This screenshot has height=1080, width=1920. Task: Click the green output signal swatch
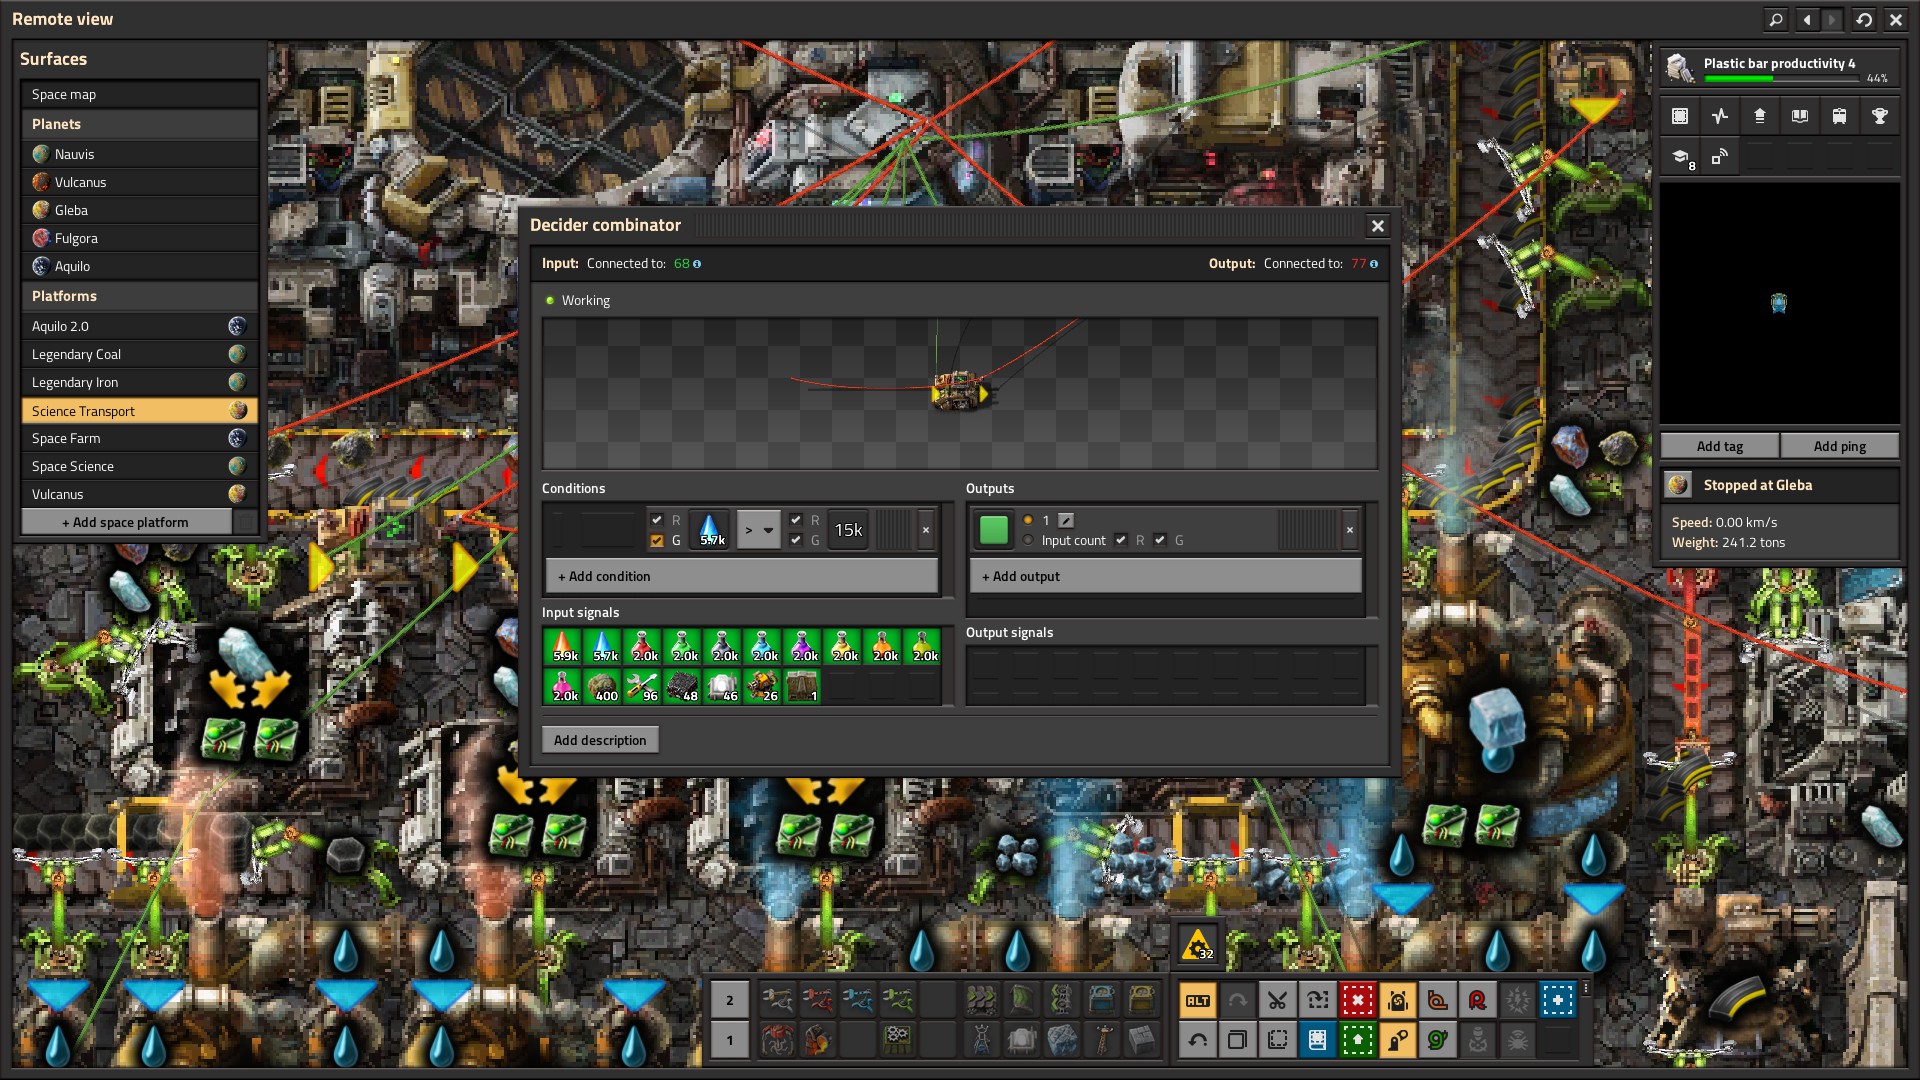993,530
